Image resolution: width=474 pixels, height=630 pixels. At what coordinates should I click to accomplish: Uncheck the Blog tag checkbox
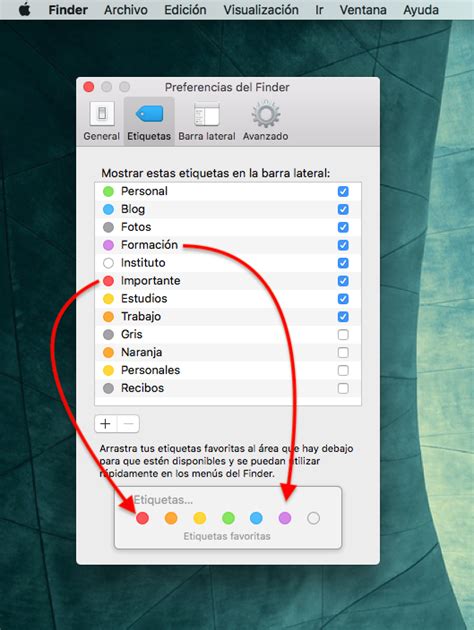click(343, 209)
